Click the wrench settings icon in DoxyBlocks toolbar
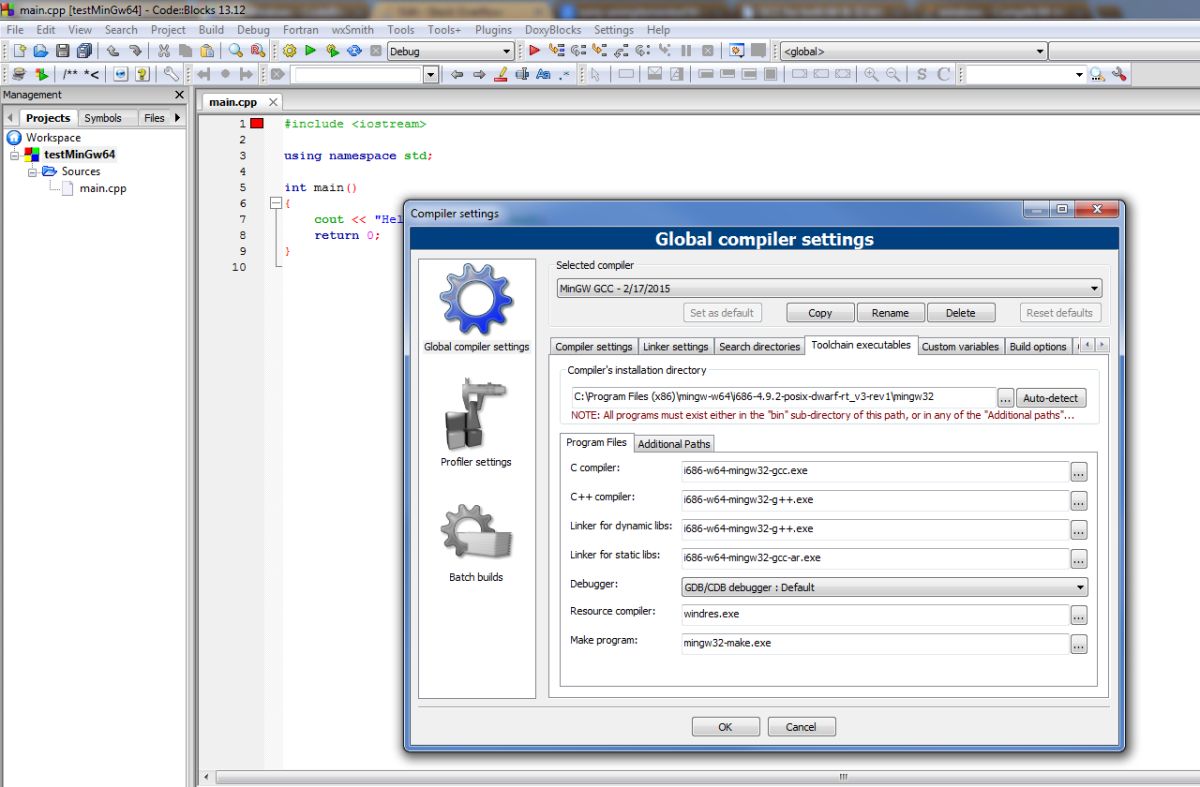The image size is (1200, 787). pos(171,74)
